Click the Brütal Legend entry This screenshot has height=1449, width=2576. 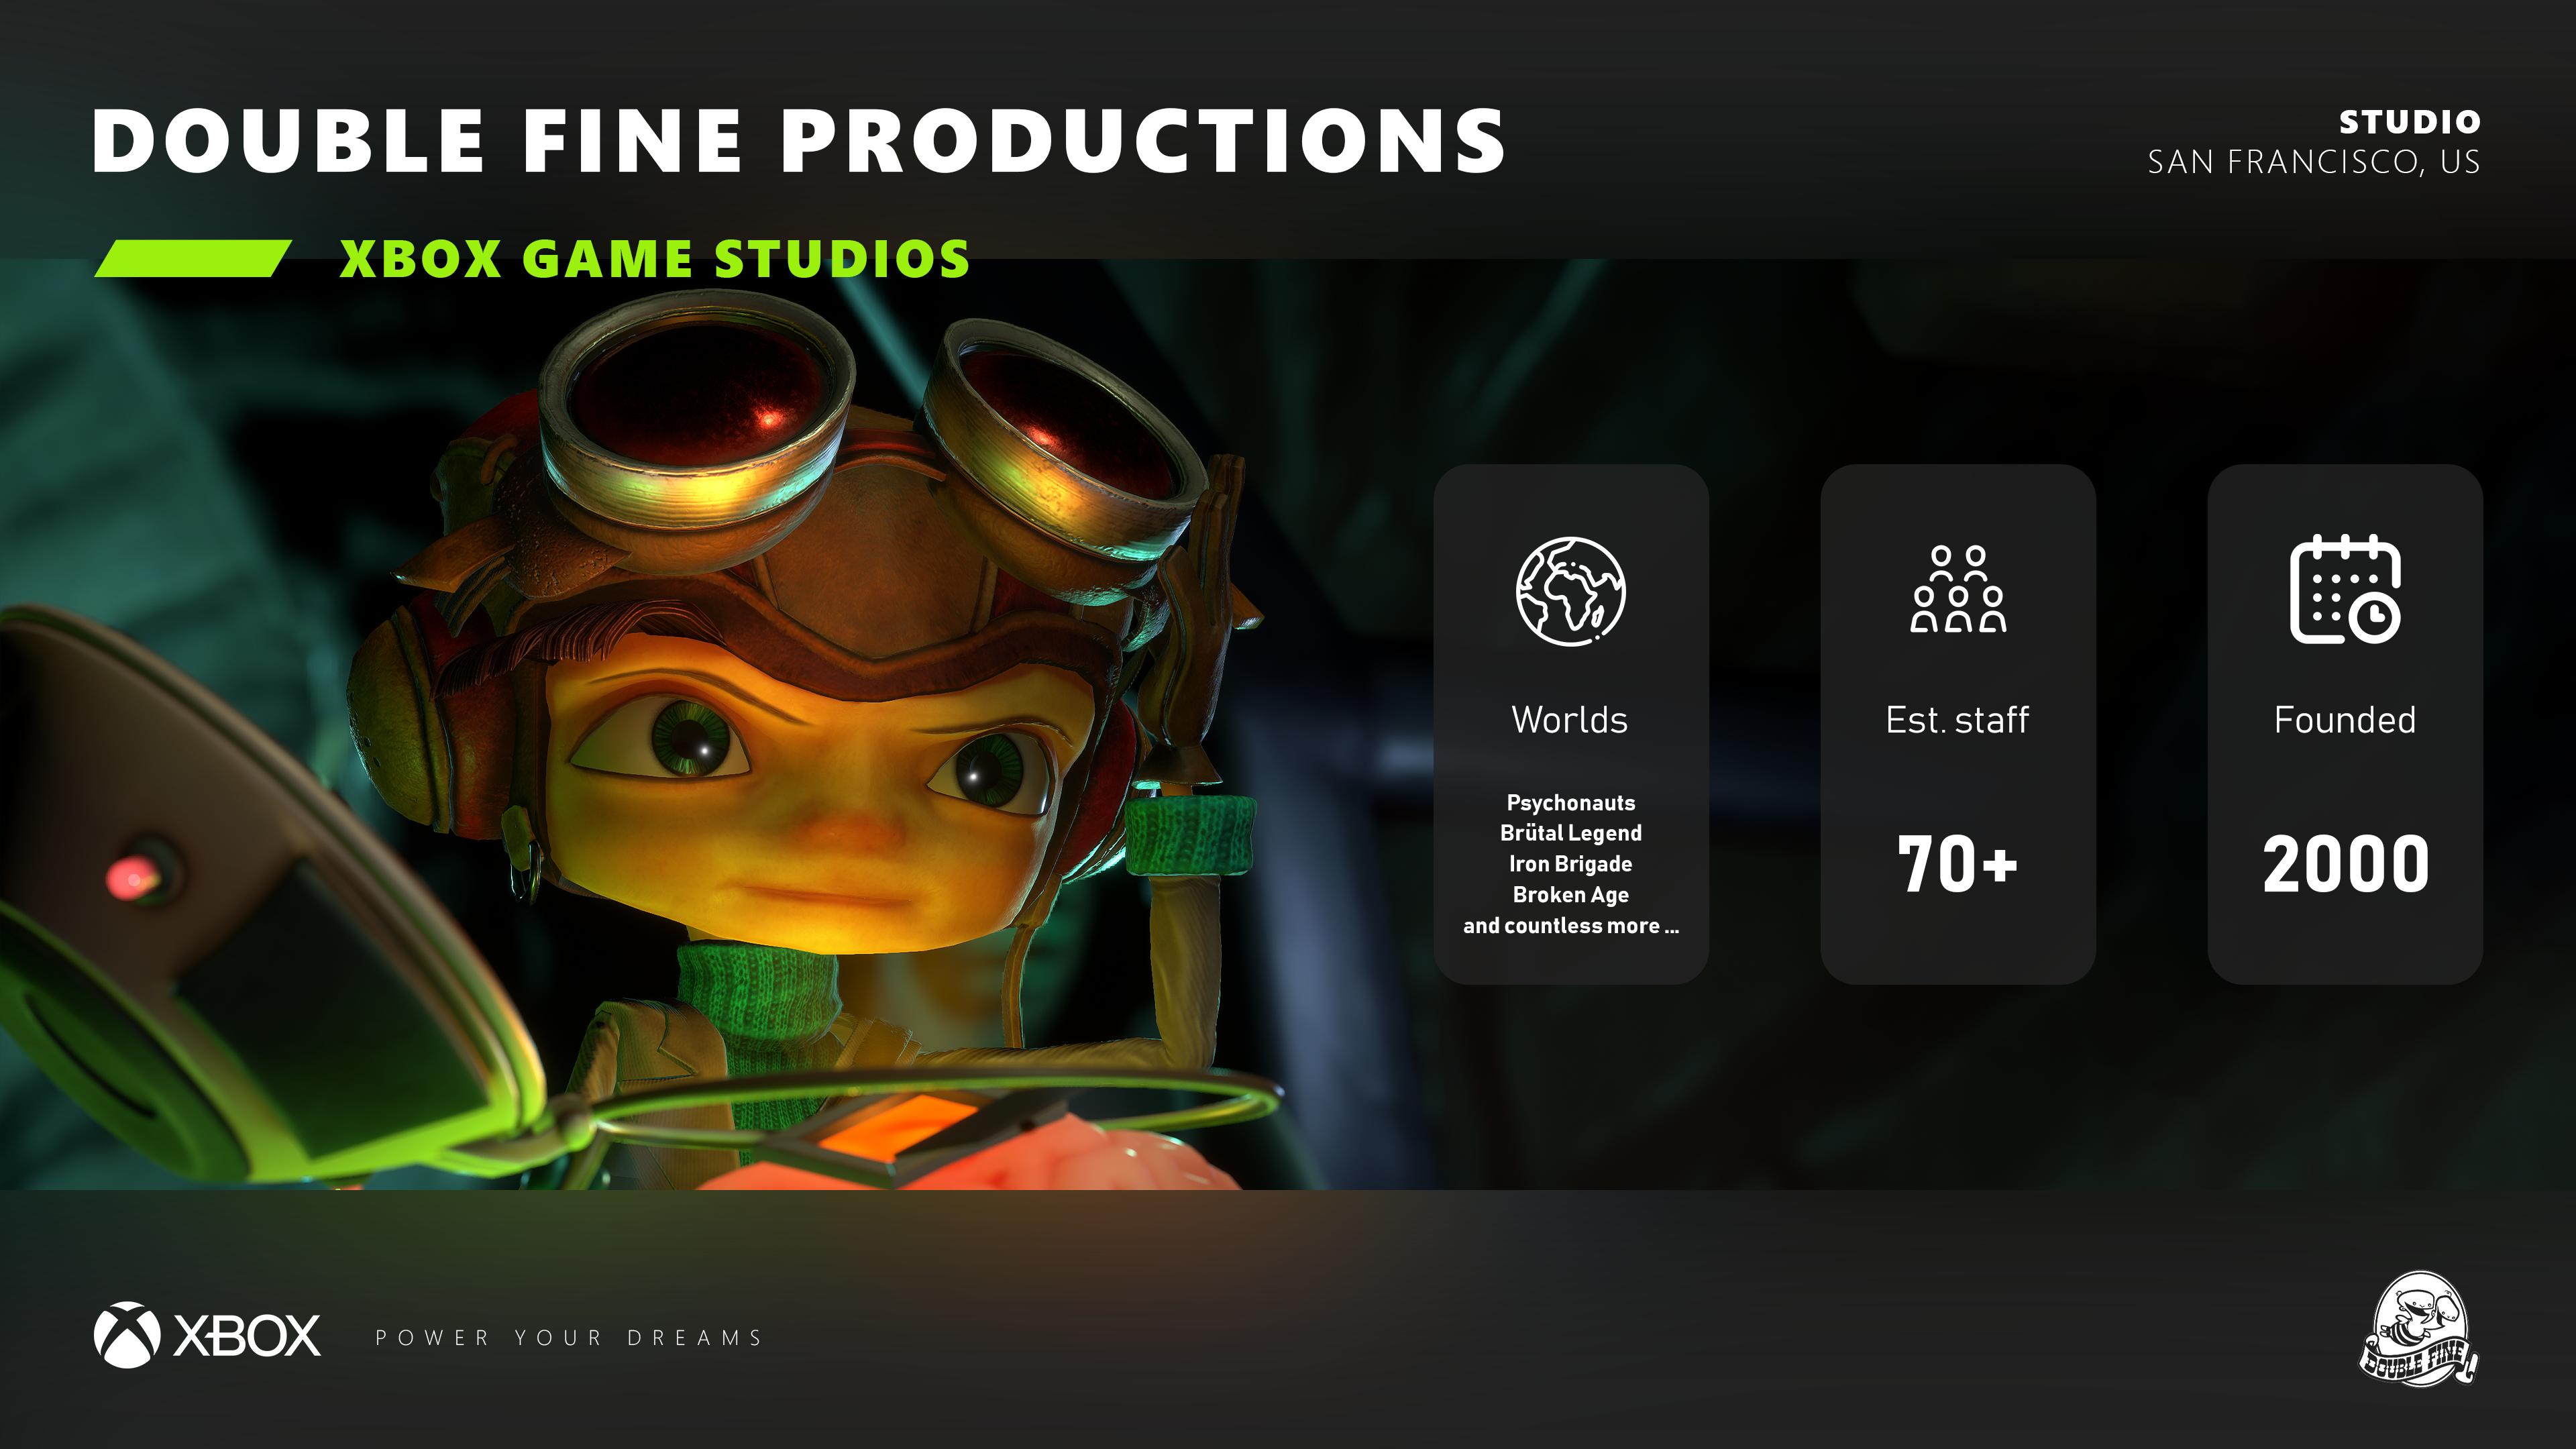point(1570,833)
